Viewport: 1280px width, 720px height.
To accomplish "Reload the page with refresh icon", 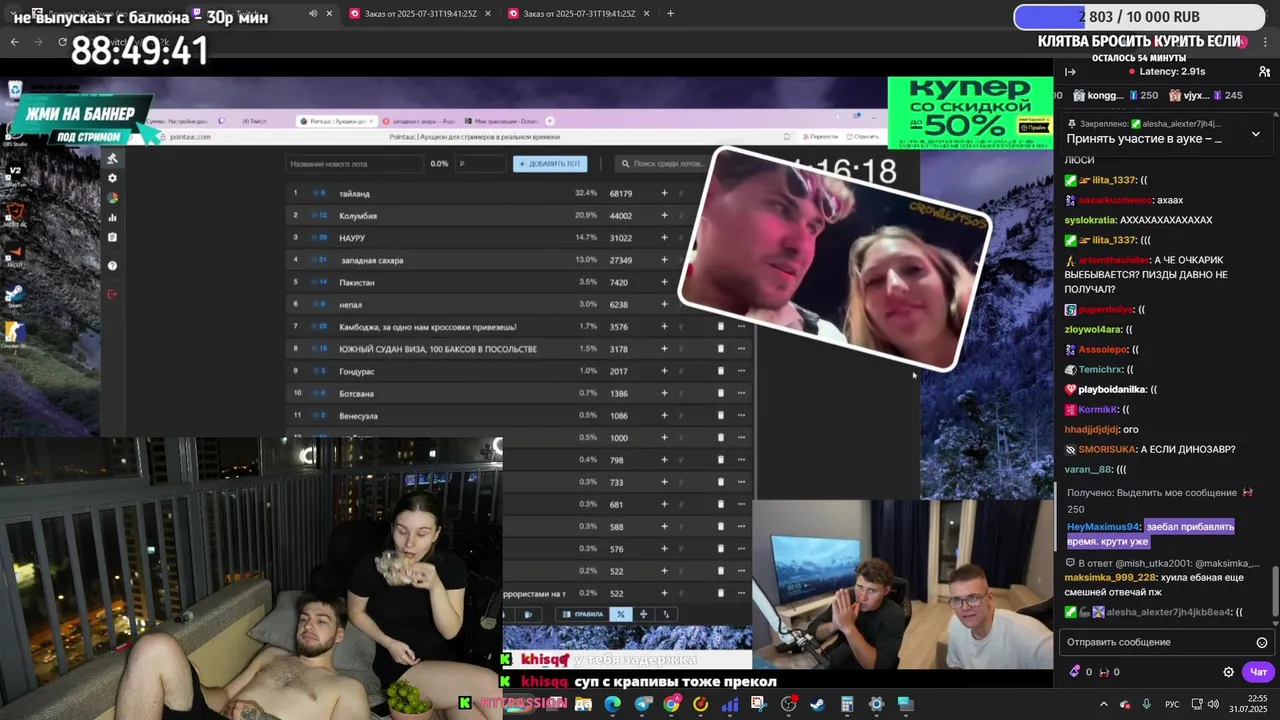I will 62,42.
